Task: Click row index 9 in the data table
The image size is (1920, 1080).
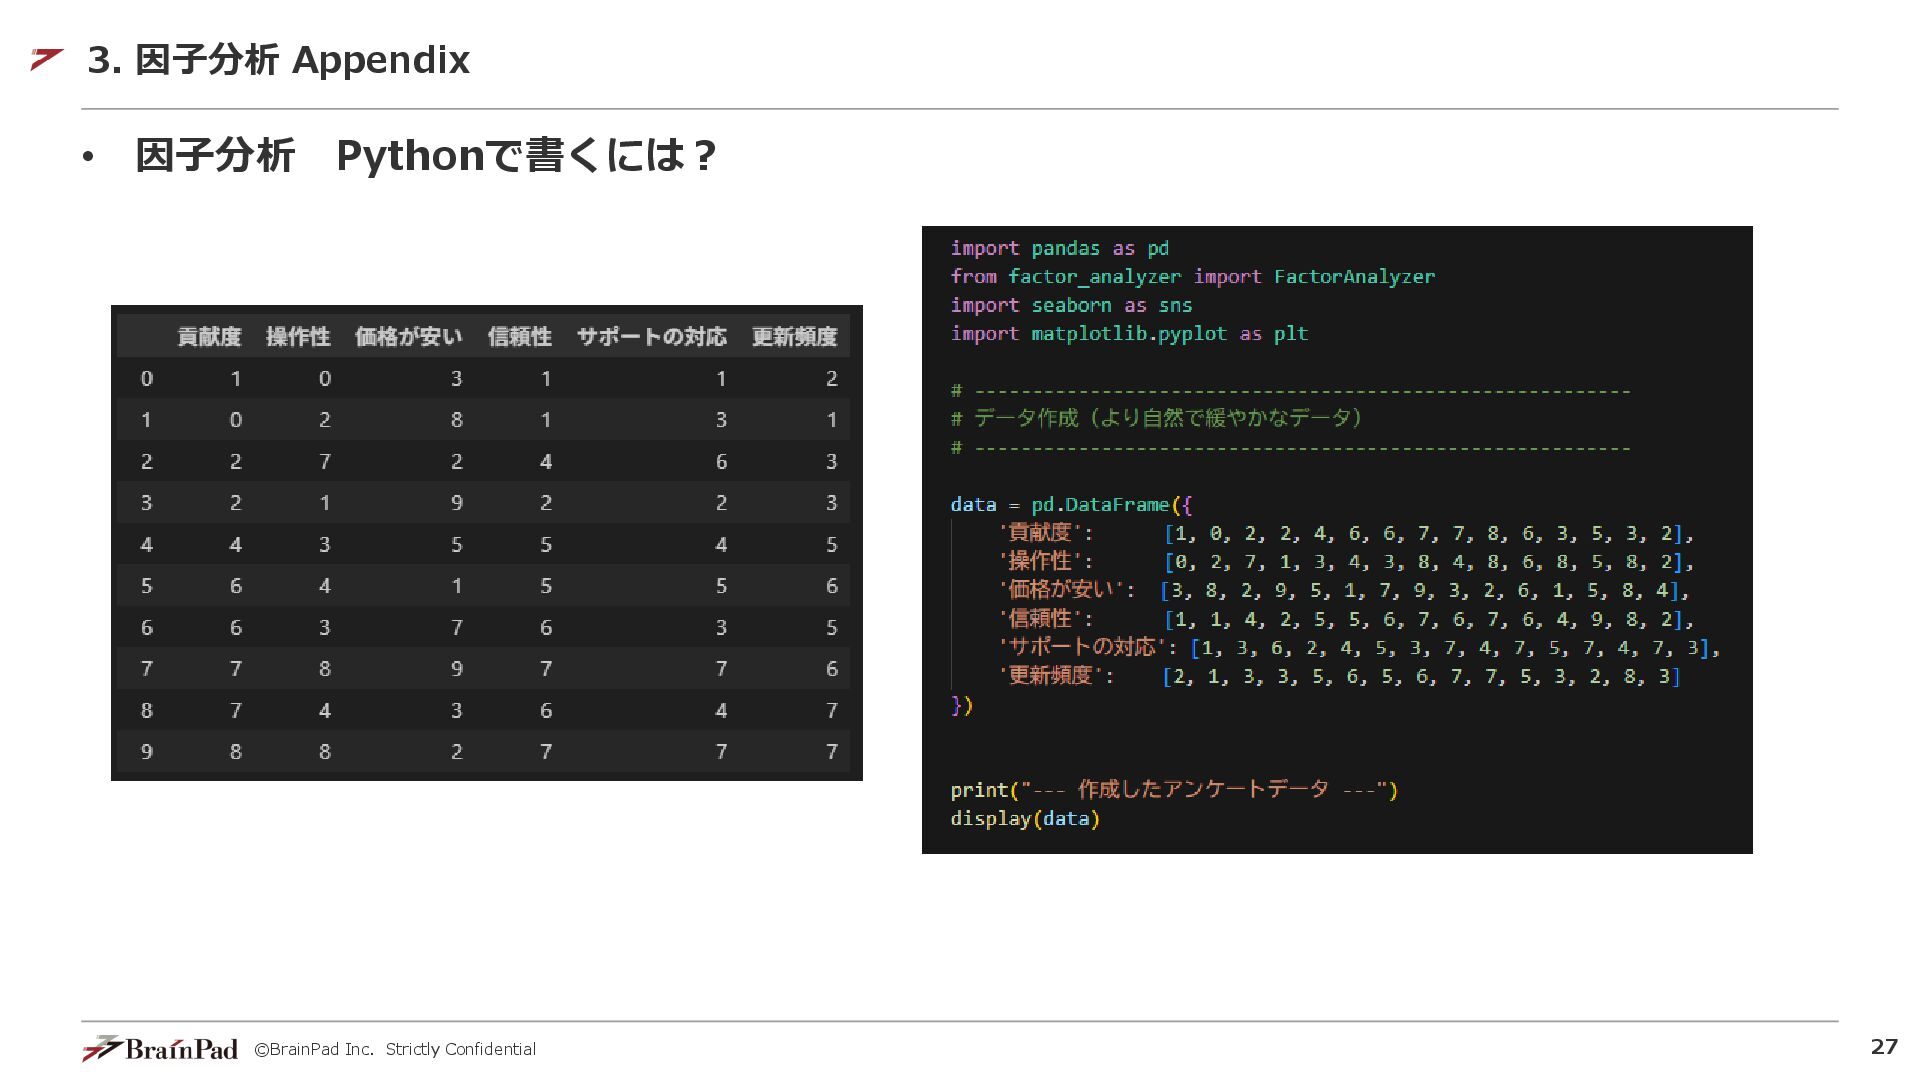Action: point(147,752)
